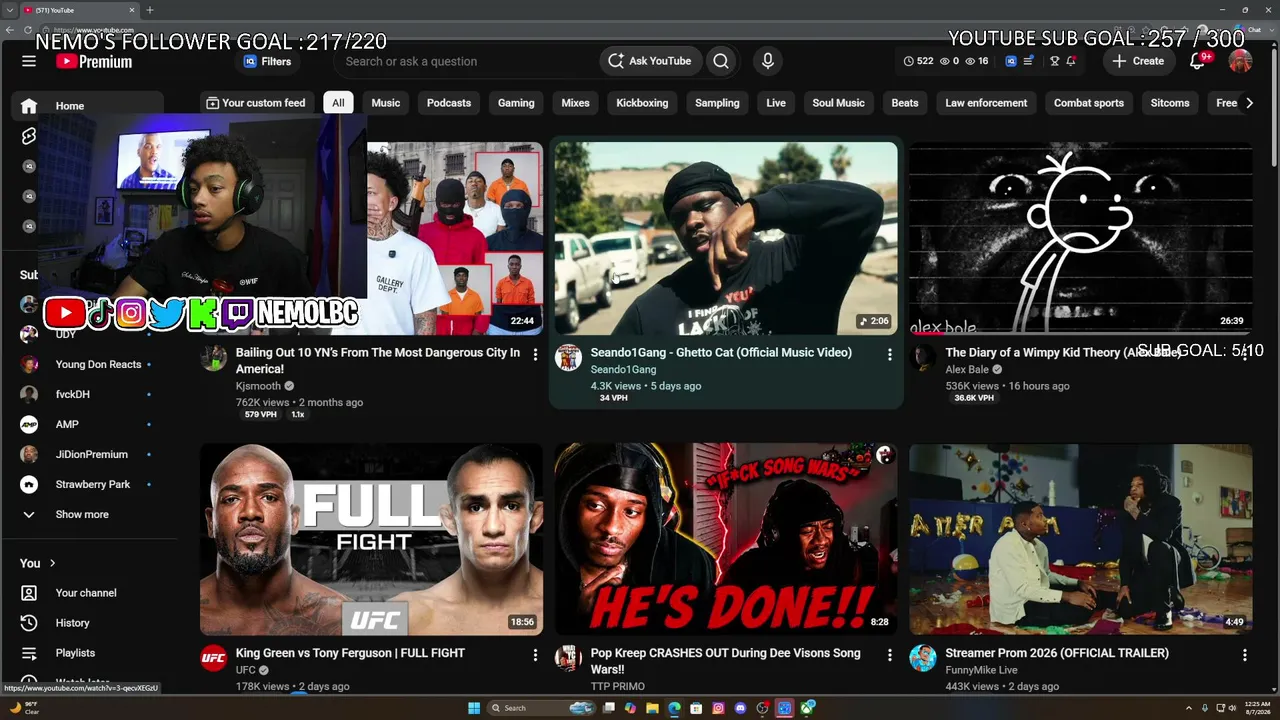This screenshot has height=720, width=1280.
Task: Select the Kickboxing category chip
Action: click(642, 103)
